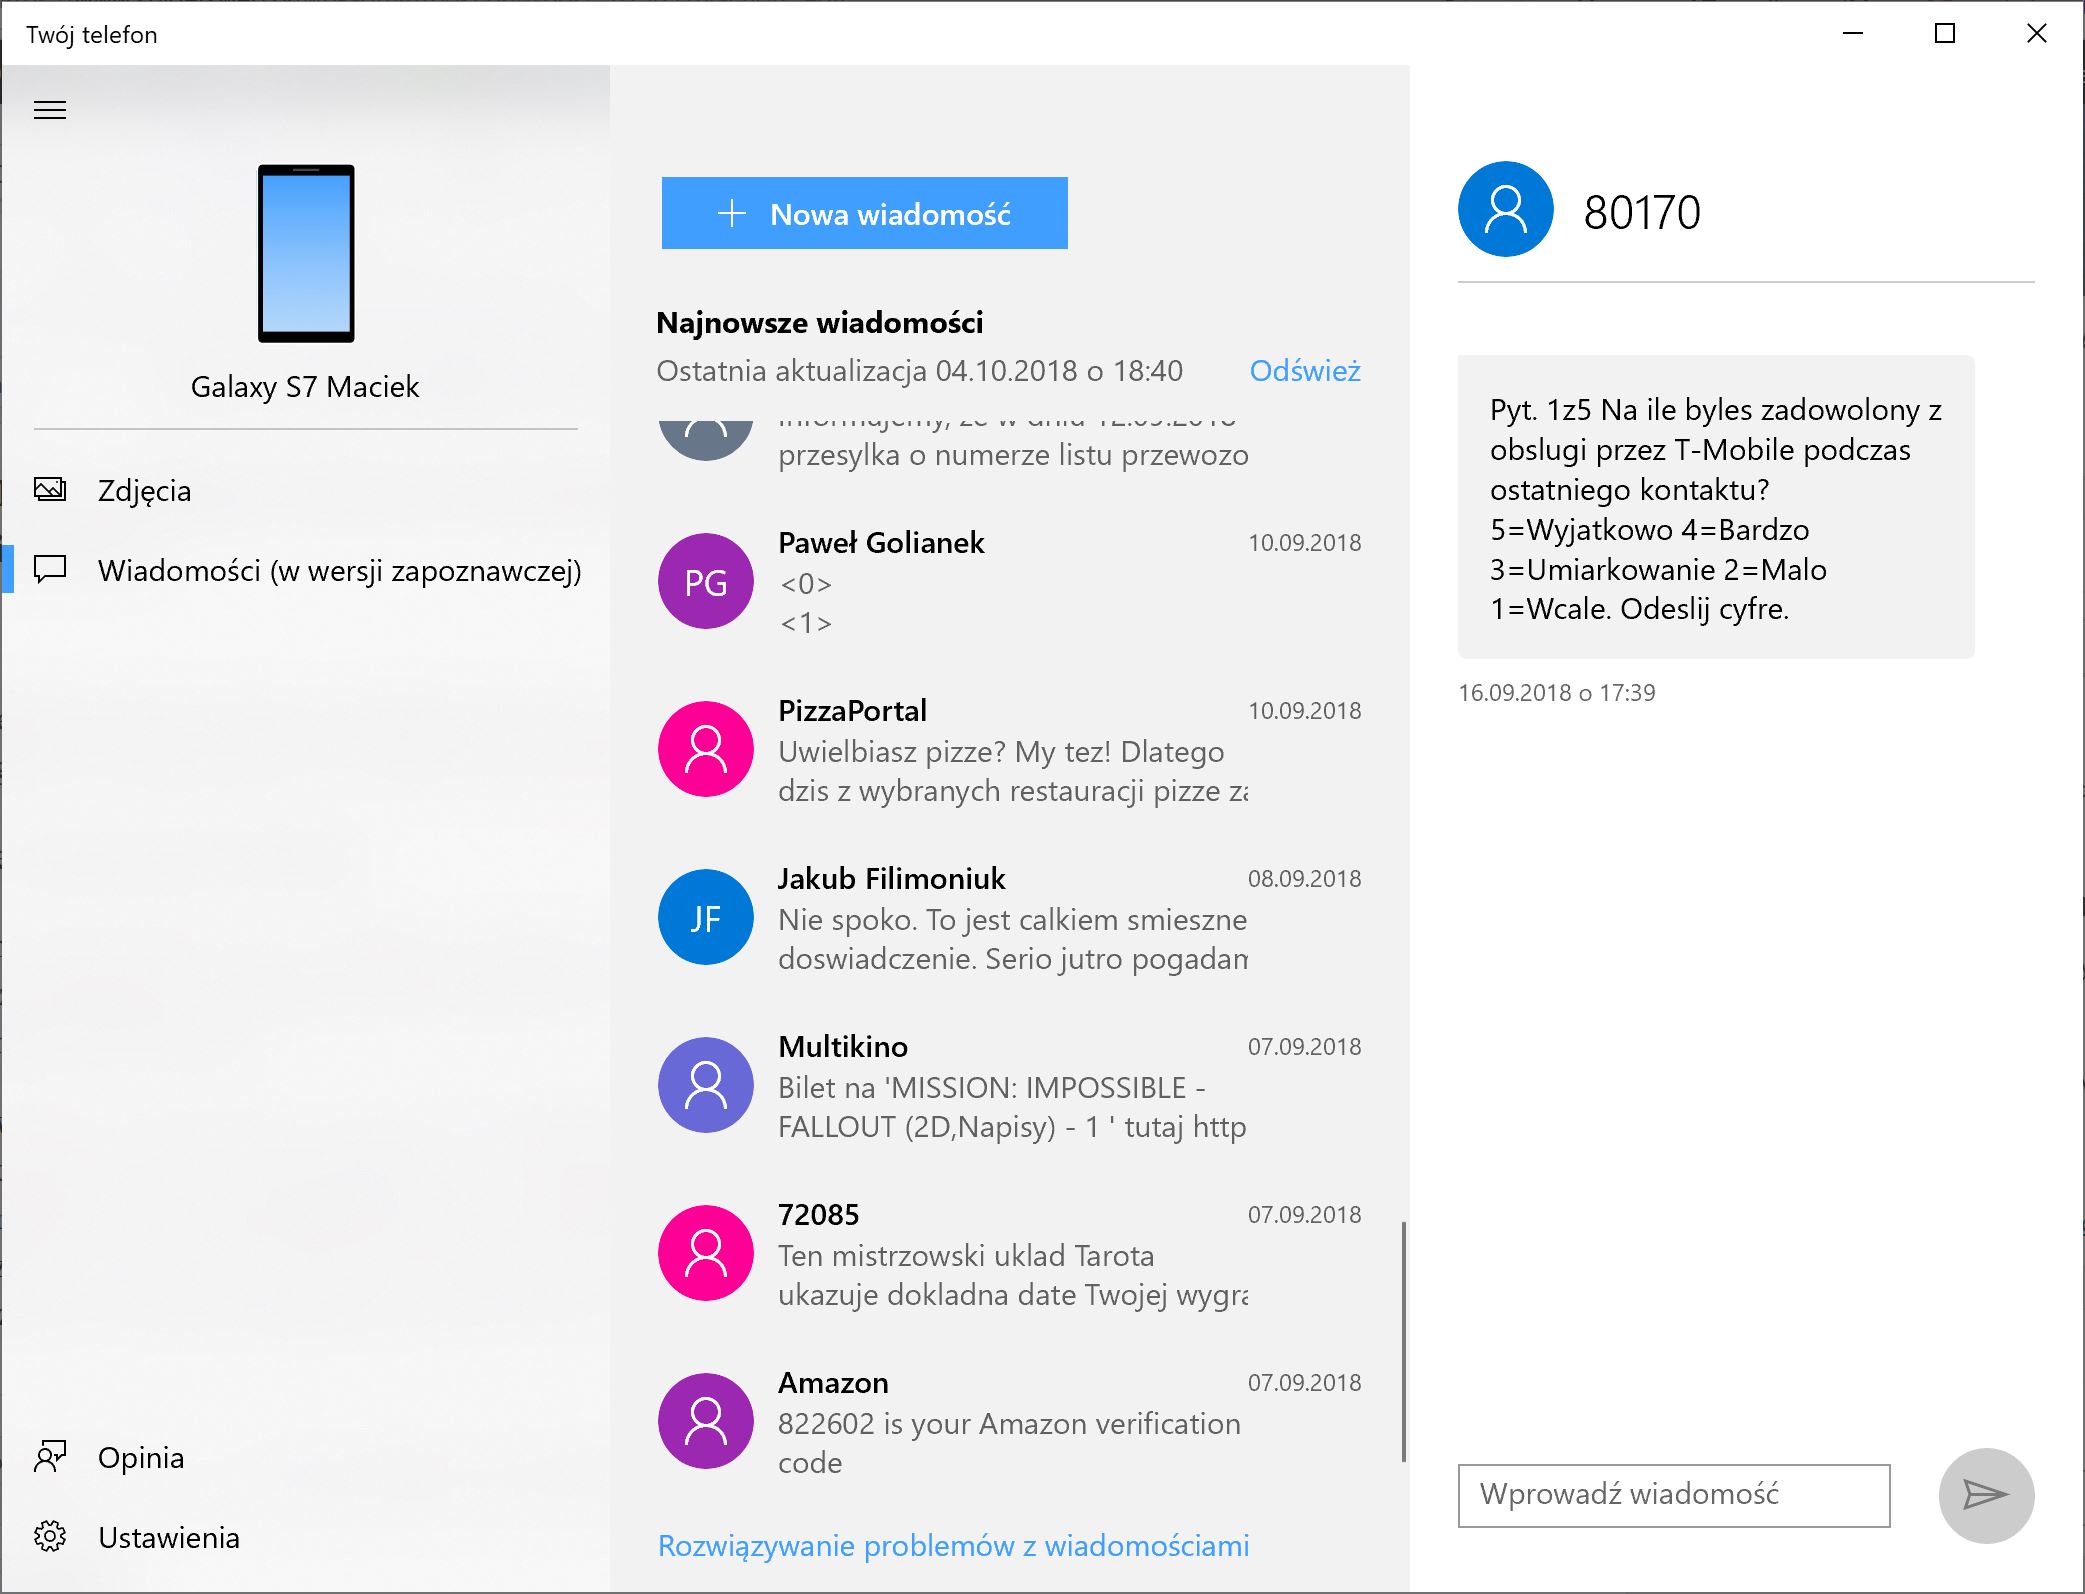Click the timestamp 16.09.2018 o 17:39
Screen dimensions: 2085x1594
(x=1556, y=693)
